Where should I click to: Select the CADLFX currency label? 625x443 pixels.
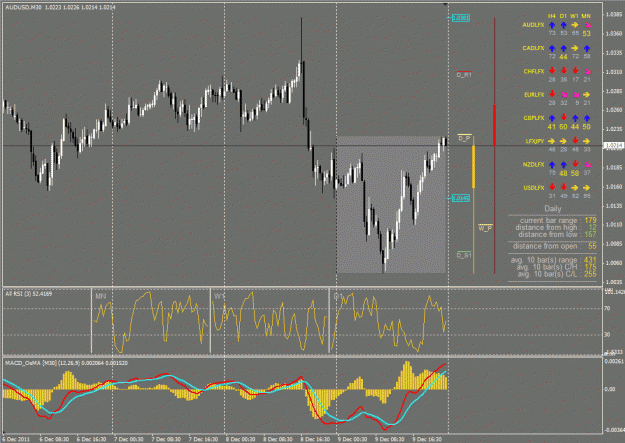point(533,48)
